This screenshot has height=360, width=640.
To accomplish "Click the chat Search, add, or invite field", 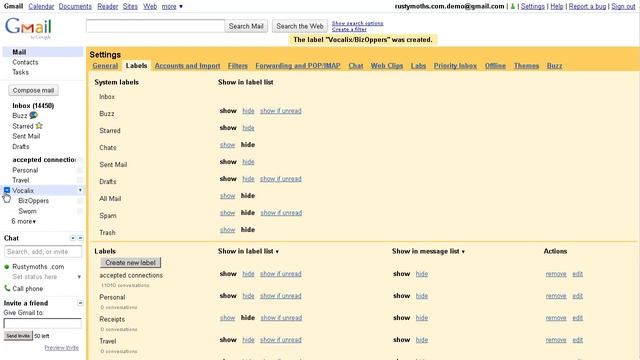I will (43, 252).
